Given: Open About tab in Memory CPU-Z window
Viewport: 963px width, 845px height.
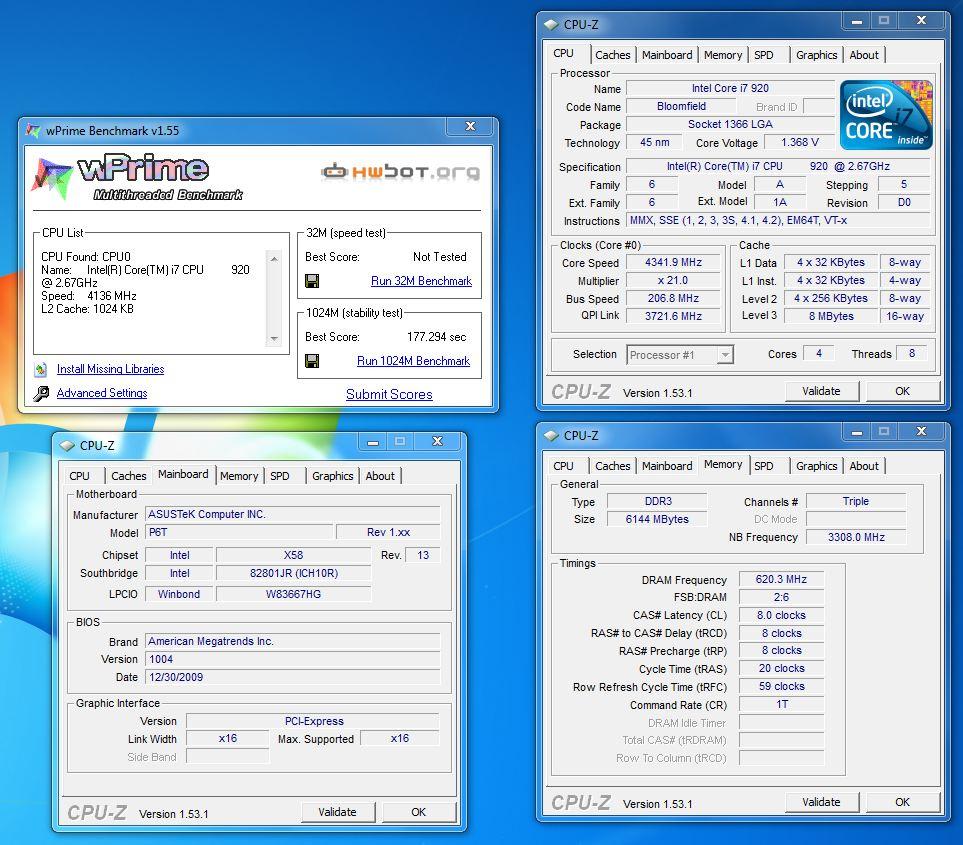Looking at the screenshot, I should (864, 466).
